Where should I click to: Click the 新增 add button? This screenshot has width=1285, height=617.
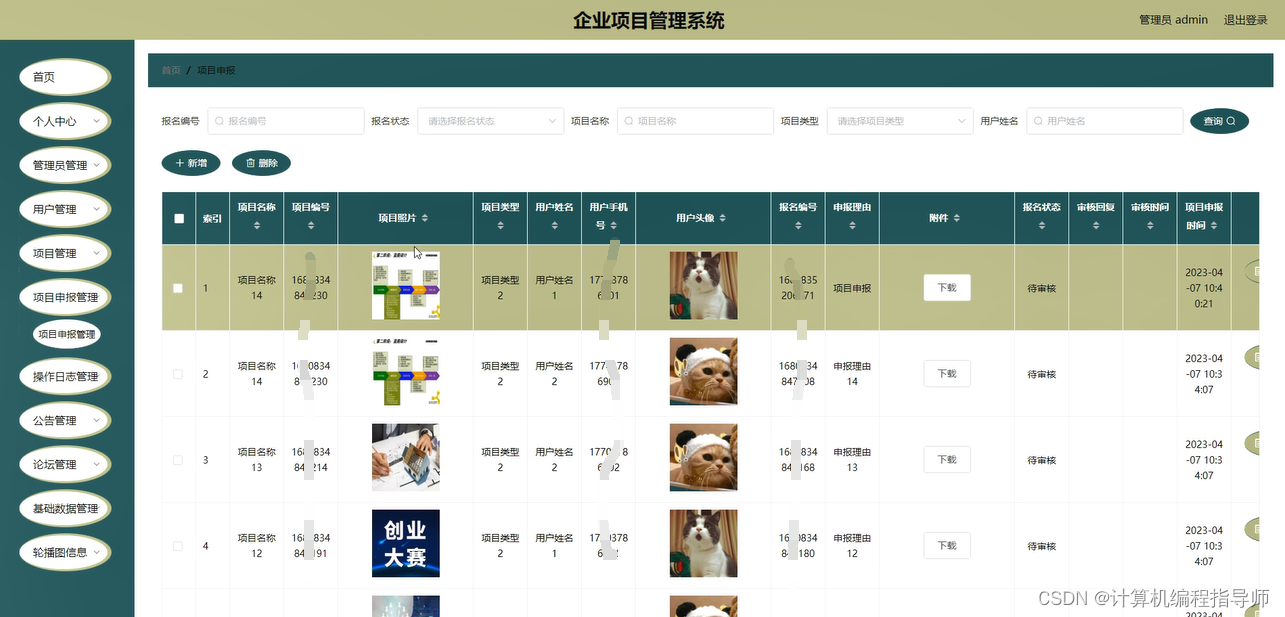[191, 162]
